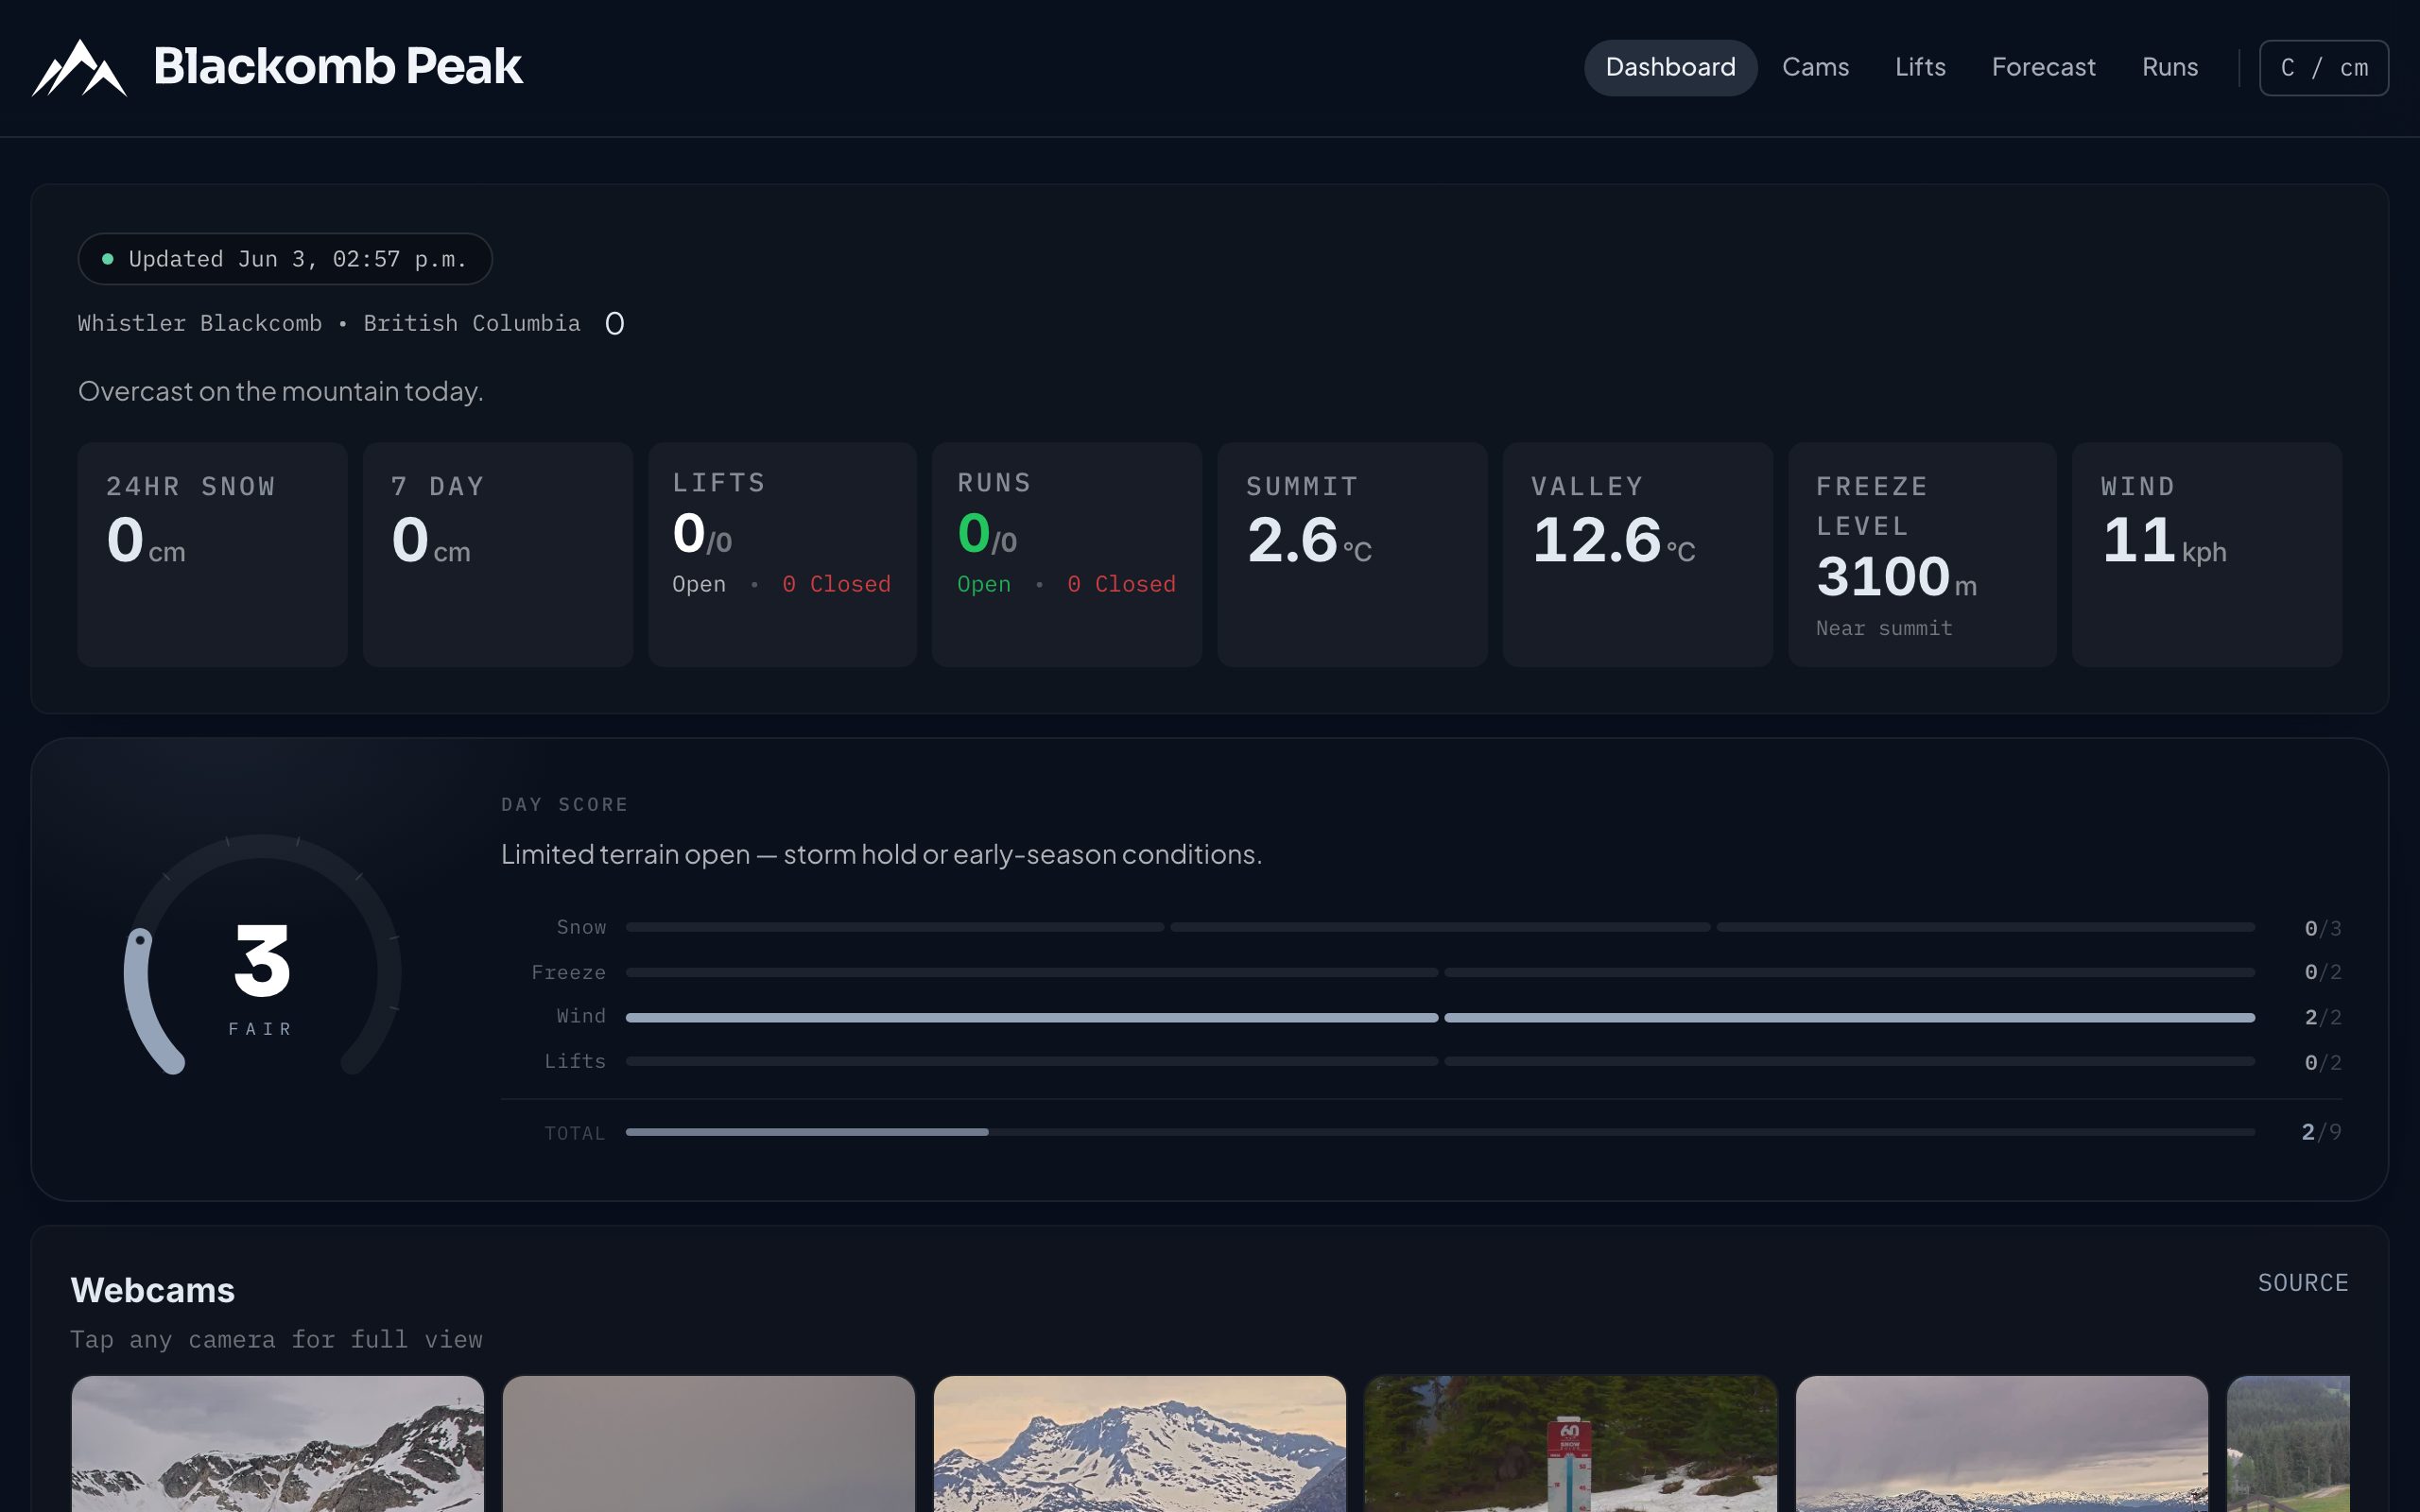This screenshot has height=1512, width=2420.
Task: Open the partially visible forest webcam thumbnail
Action: 2288,1444
